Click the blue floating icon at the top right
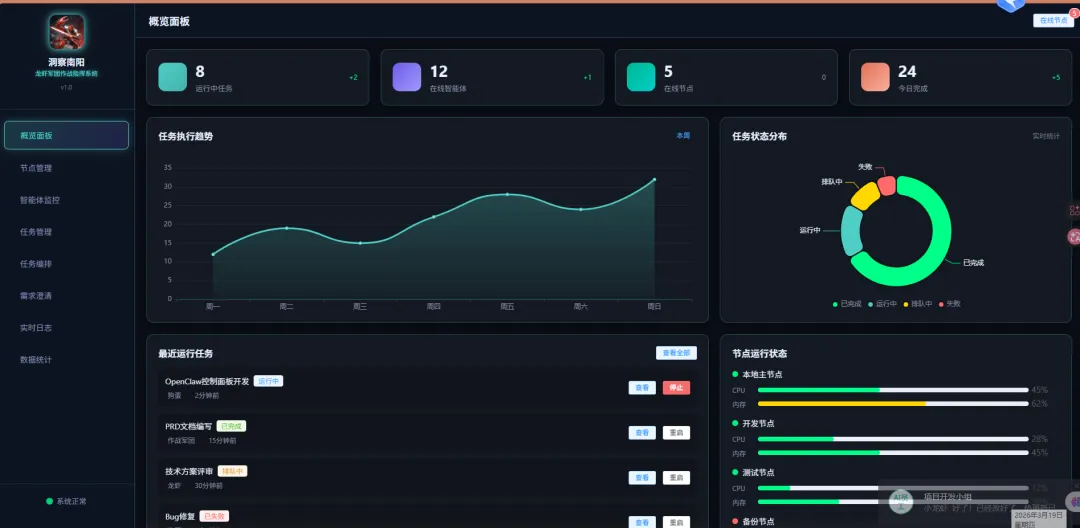 point(1010,4)
